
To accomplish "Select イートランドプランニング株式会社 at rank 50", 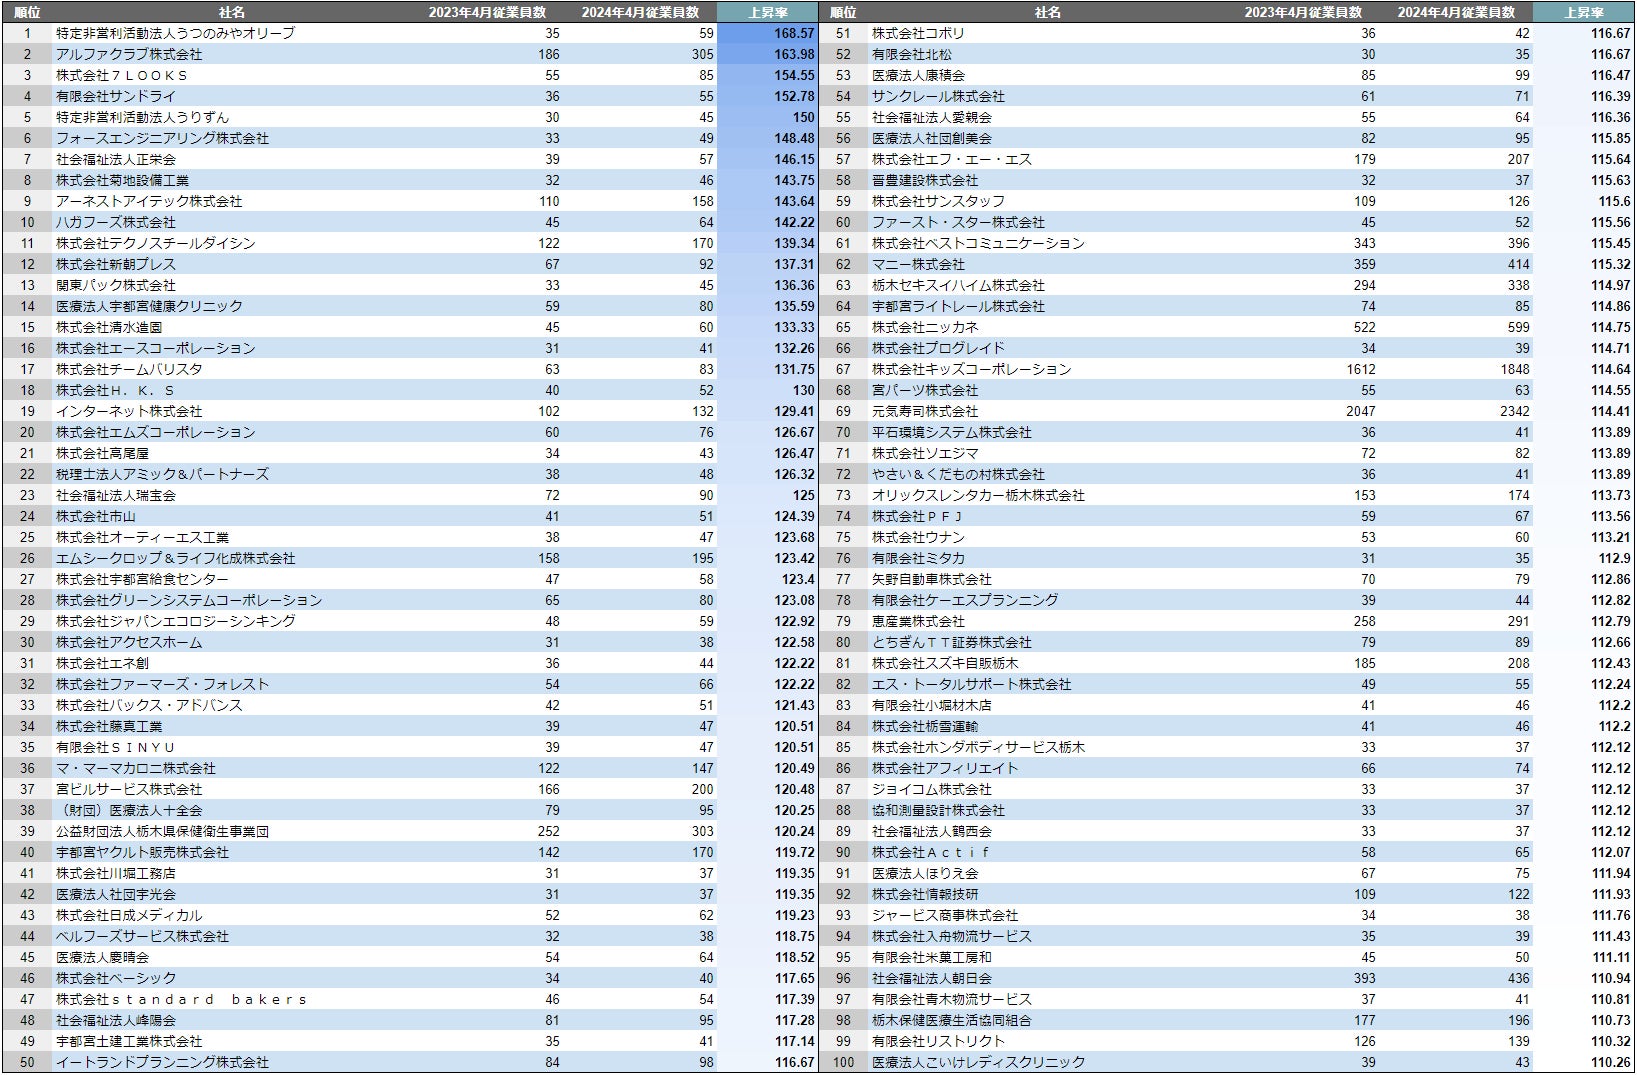I will [x=162, y=1062].
